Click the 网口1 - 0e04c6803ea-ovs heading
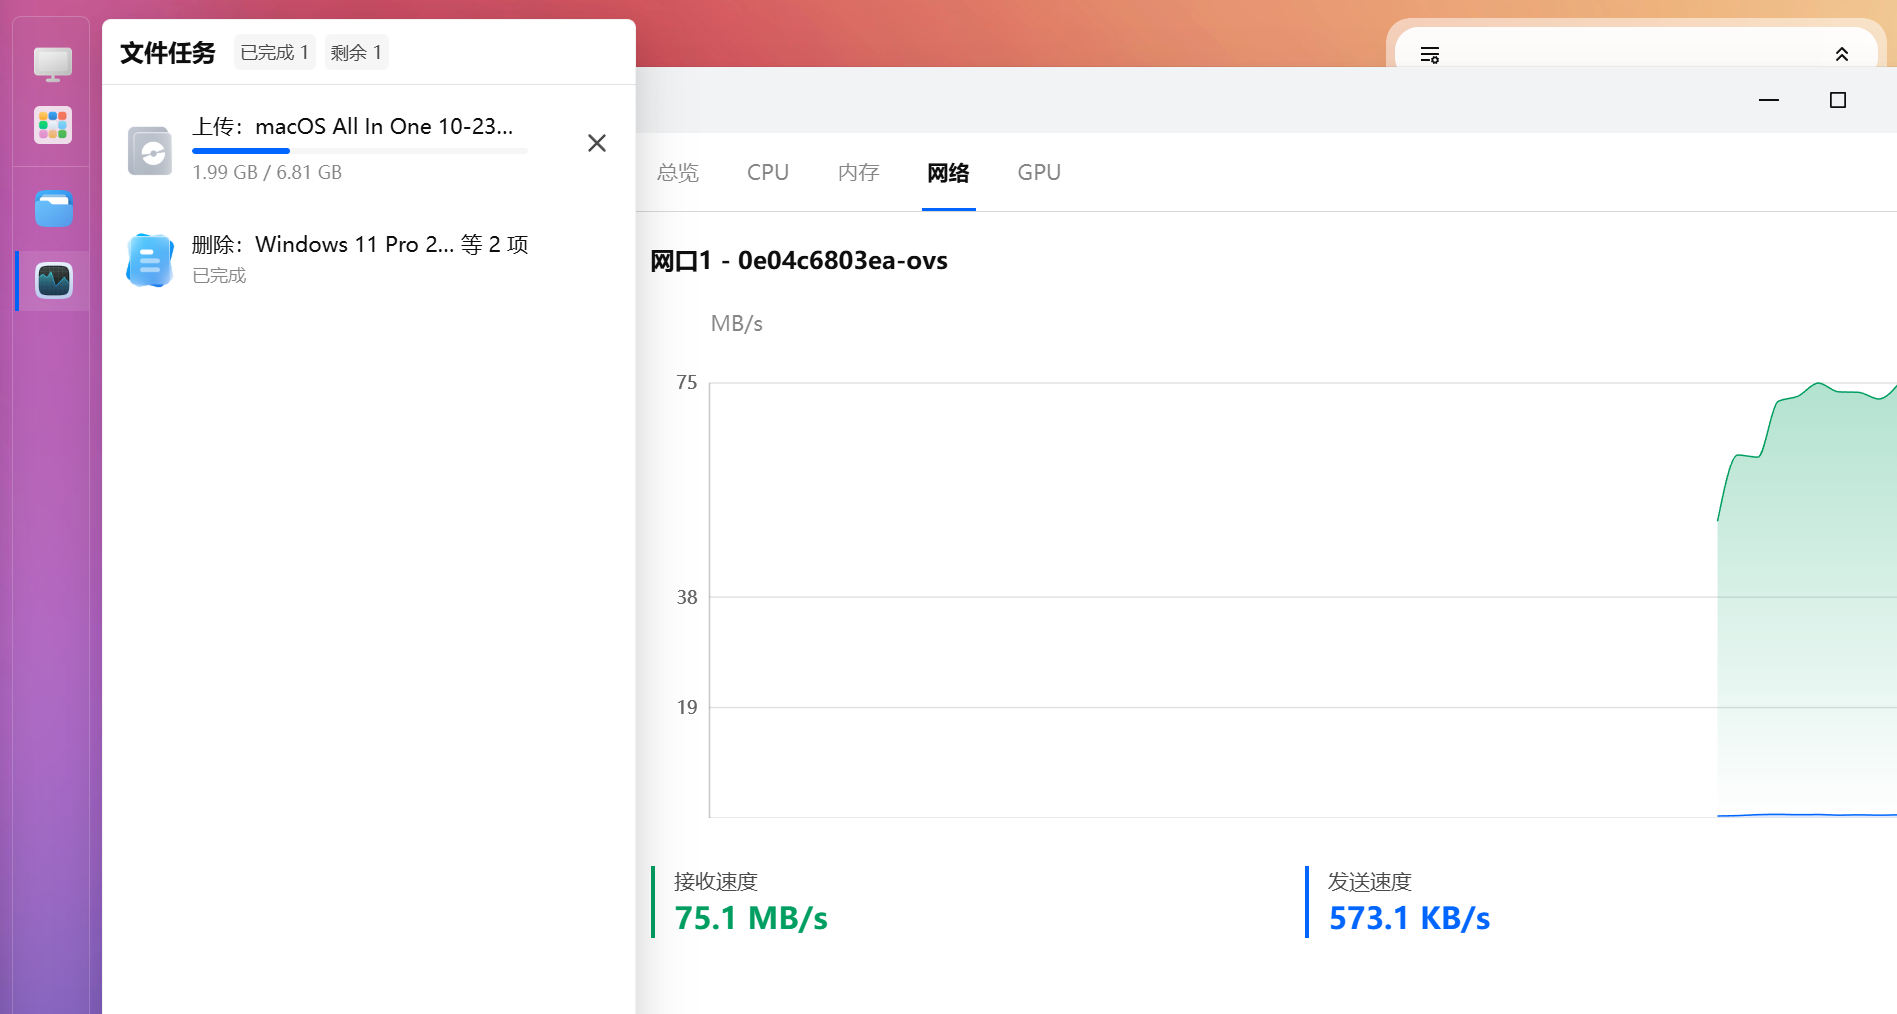This screenshot has height=1014, width=1897. 799,261
